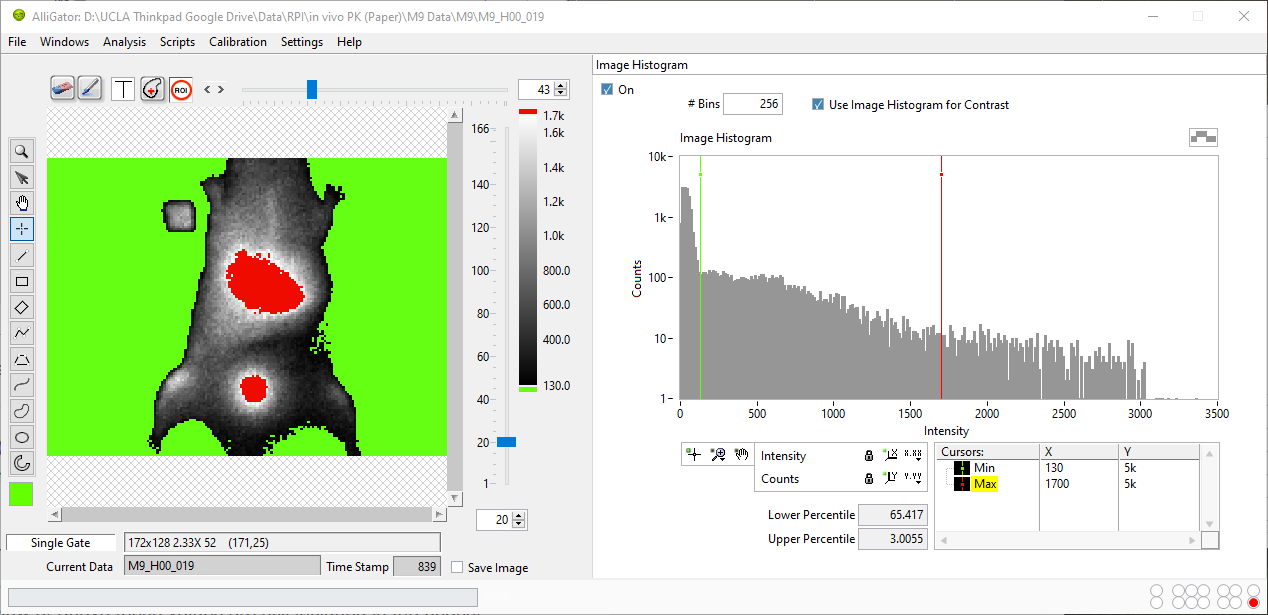Decrement the gate value 20 stepper
The image size is (1268, 615).
(x=519, y=524)
